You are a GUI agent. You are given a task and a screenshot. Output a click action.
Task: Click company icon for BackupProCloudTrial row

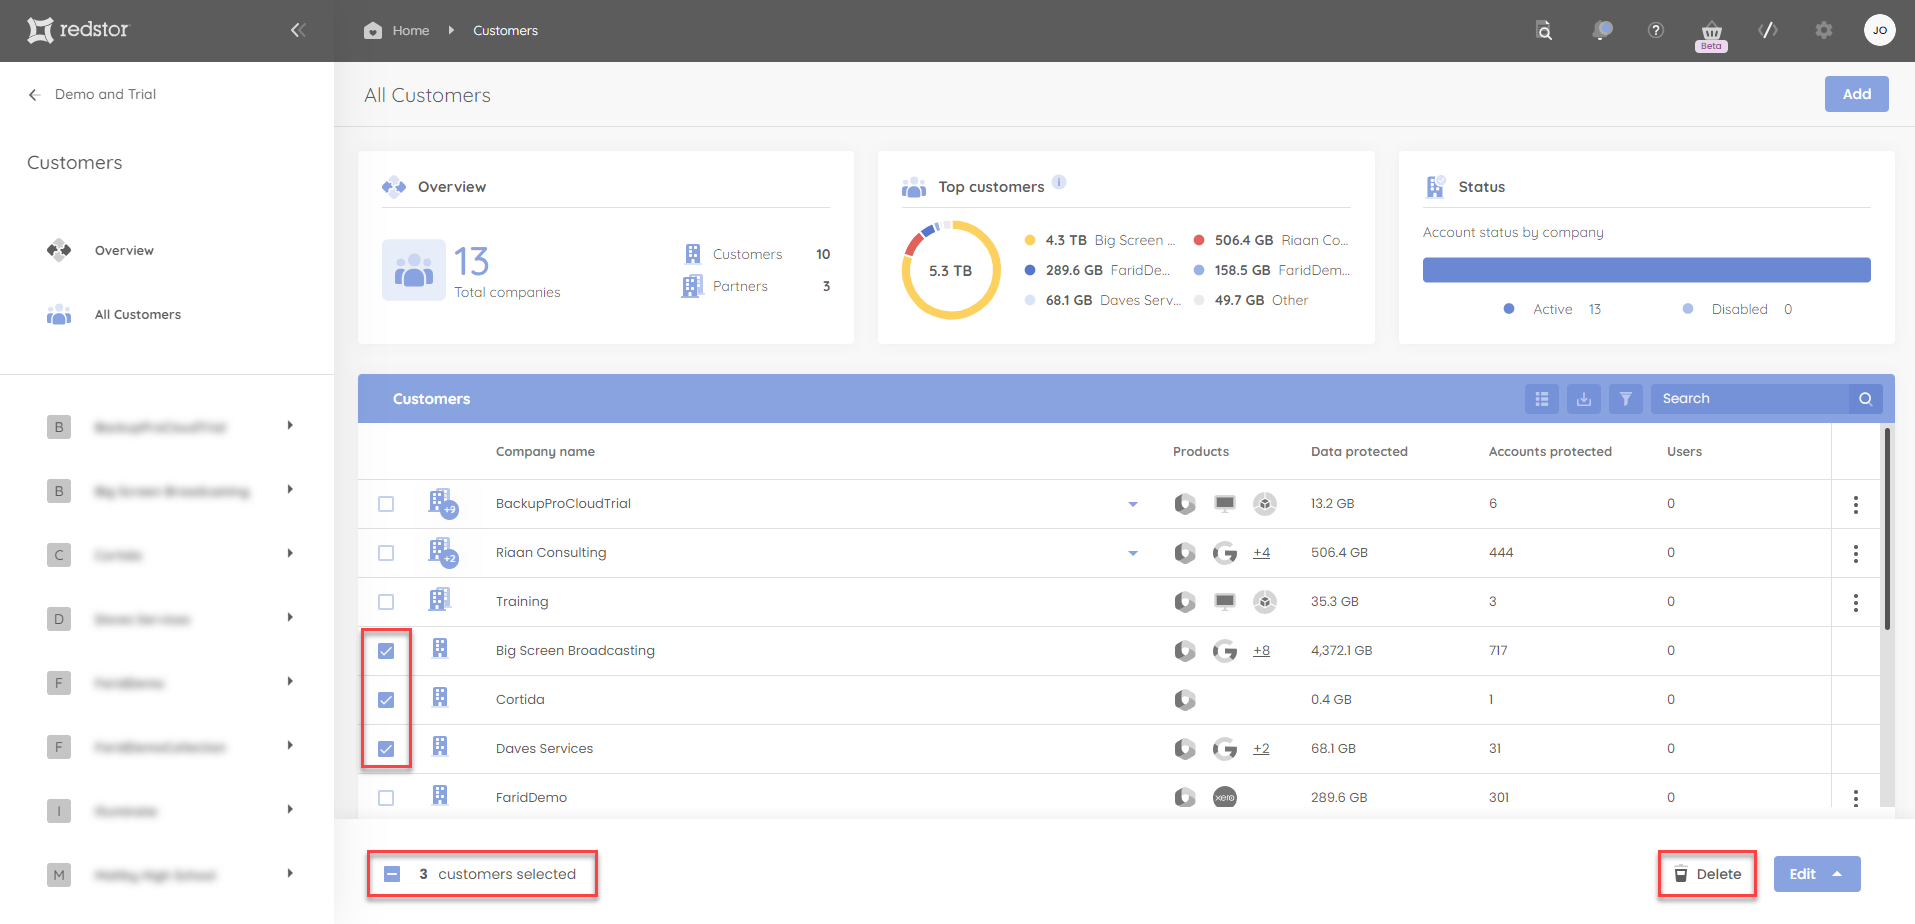(442, 502)
